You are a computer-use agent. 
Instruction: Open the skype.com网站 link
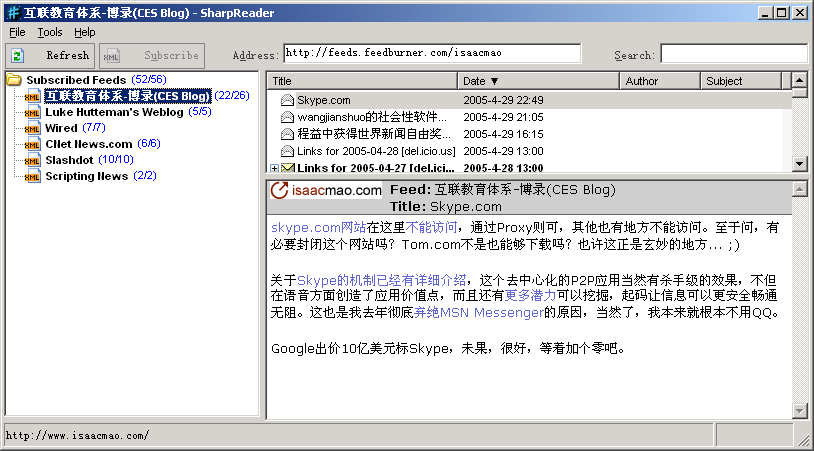pos(319,227)
